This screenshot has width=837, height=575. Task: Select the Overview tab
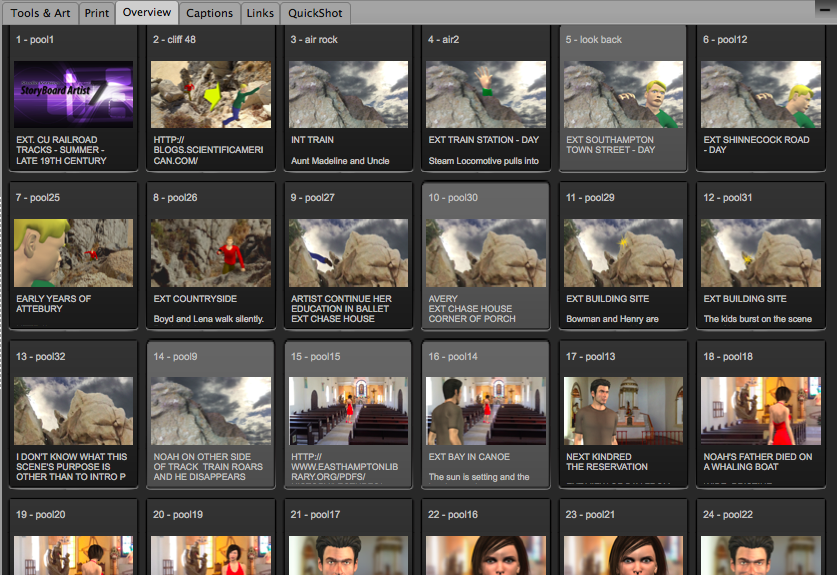point(147,12)
